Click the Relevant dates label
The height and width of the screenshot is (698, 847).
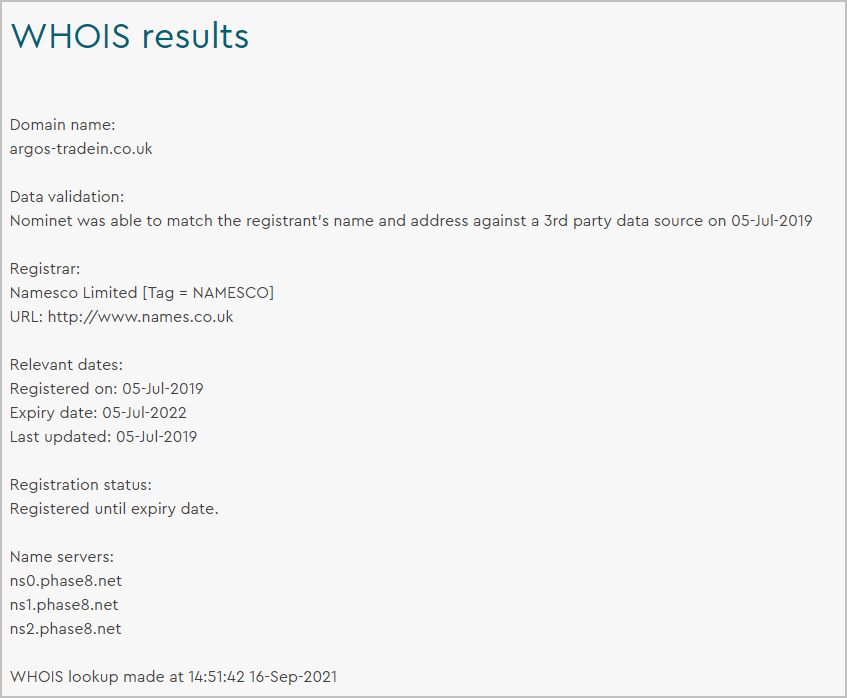(66, 365)
